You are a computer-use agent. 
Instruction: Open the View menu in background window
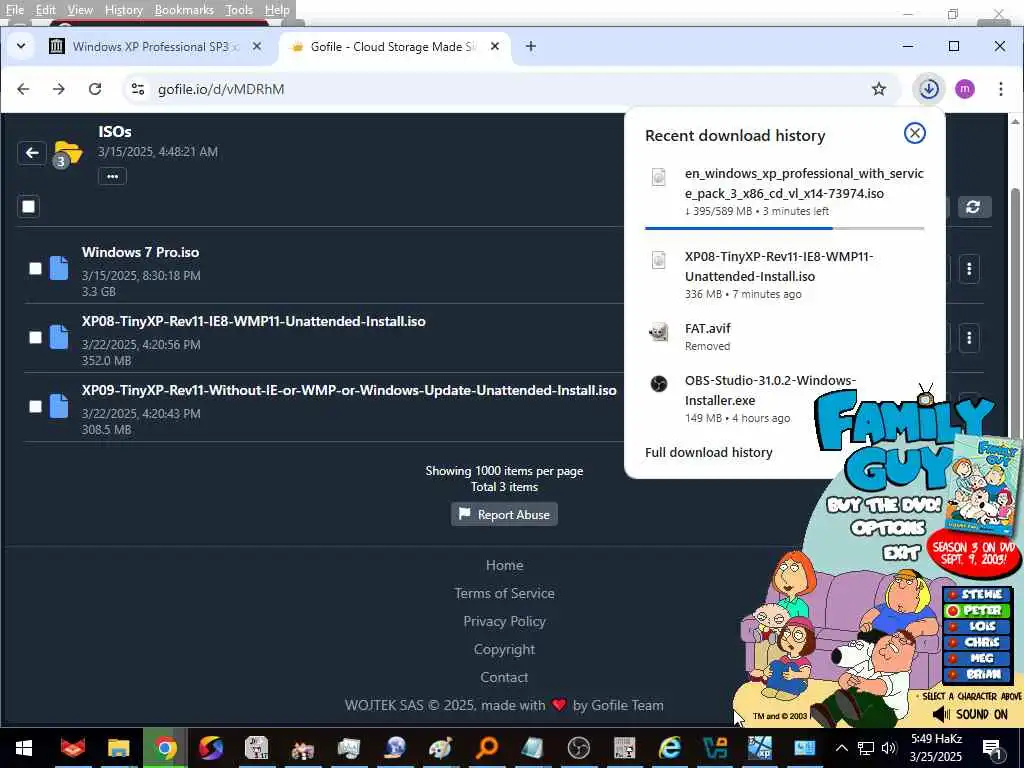80,10
